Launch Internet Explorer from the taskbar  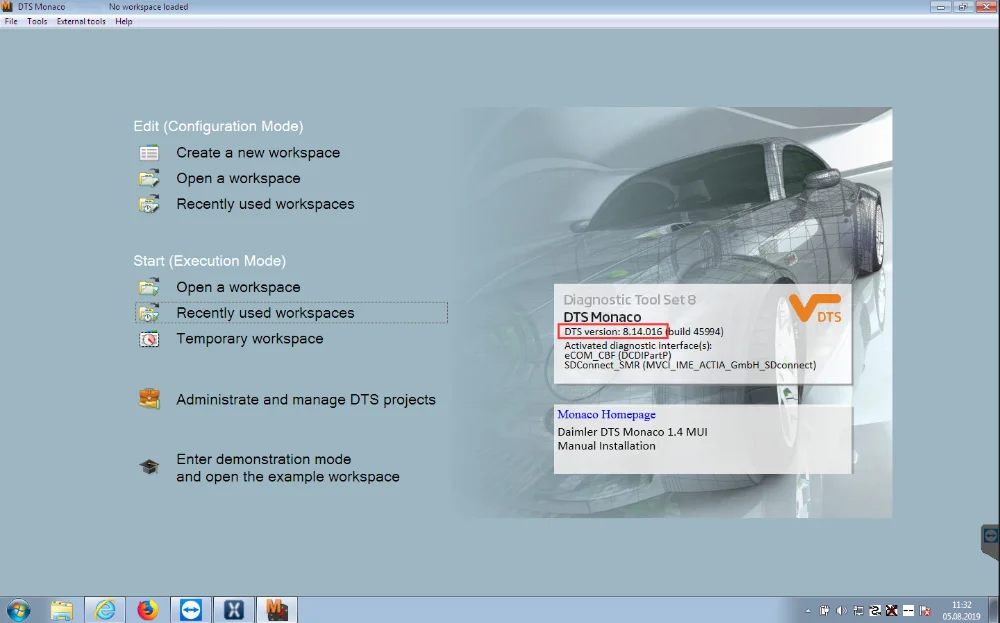point(105,610)
